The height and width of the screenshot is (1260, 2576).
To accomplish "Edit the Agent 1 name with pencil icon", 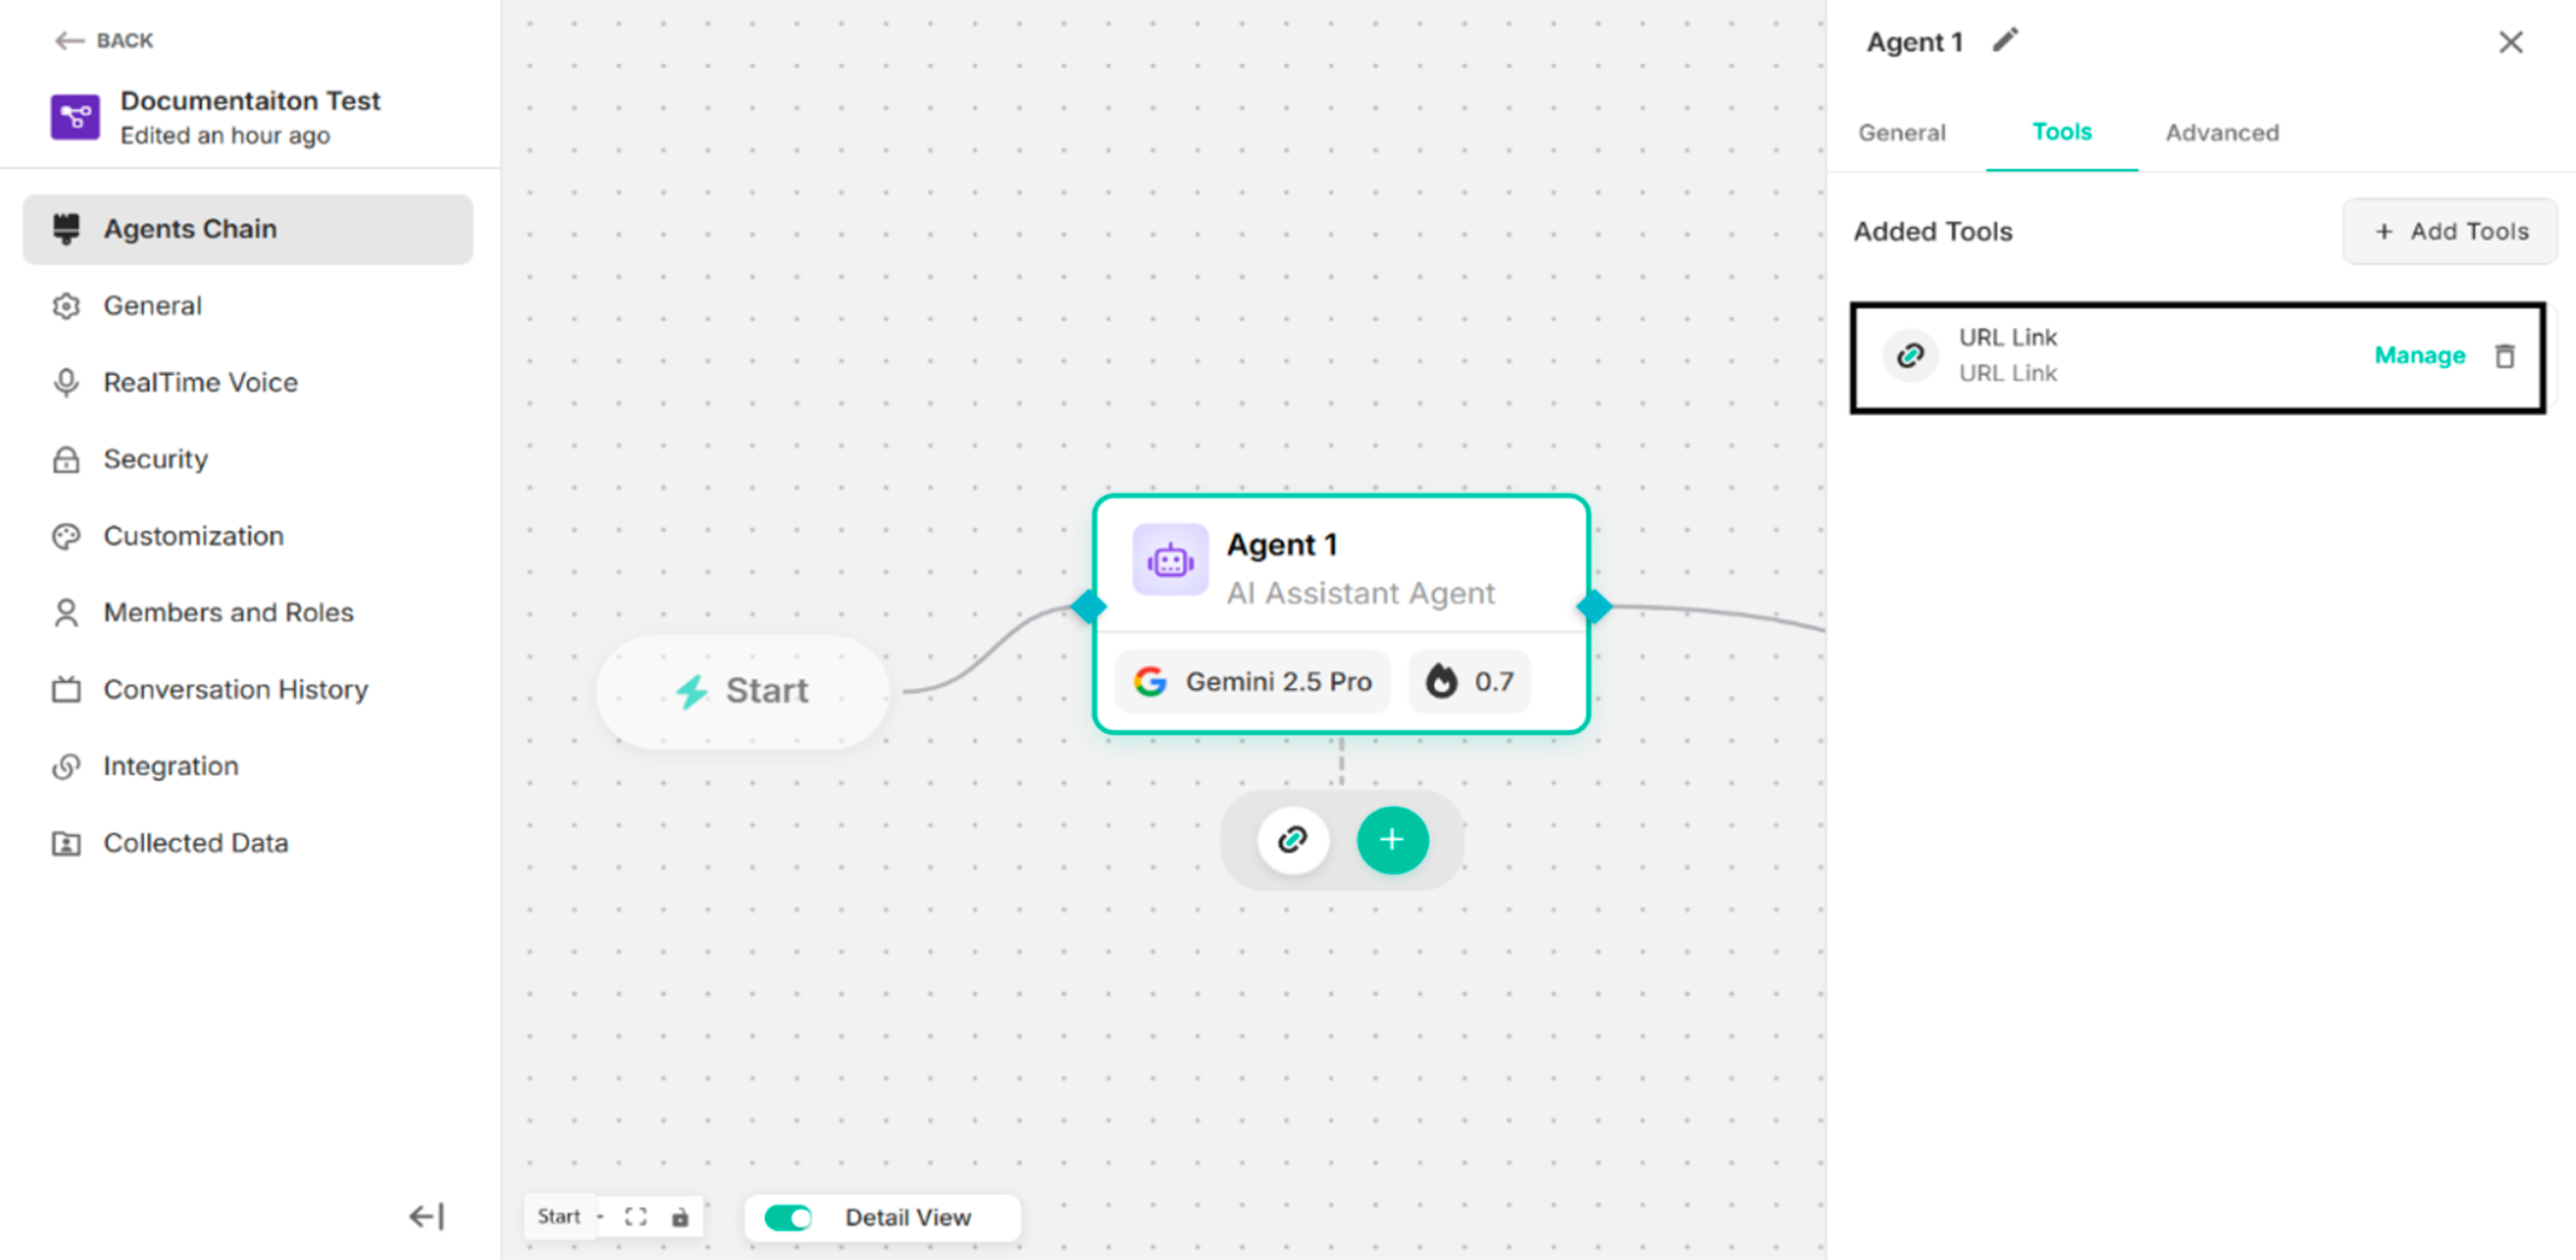I will 2006,40.
